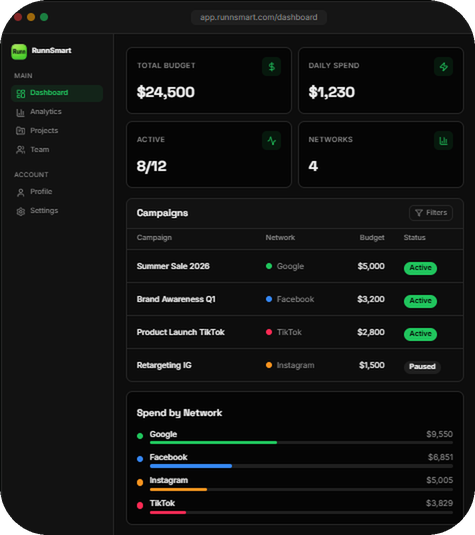Select the Brand Awareness Q1 campaign
Image resolution: width=475 pixels, height=535 pixels.
coord(176,299)
